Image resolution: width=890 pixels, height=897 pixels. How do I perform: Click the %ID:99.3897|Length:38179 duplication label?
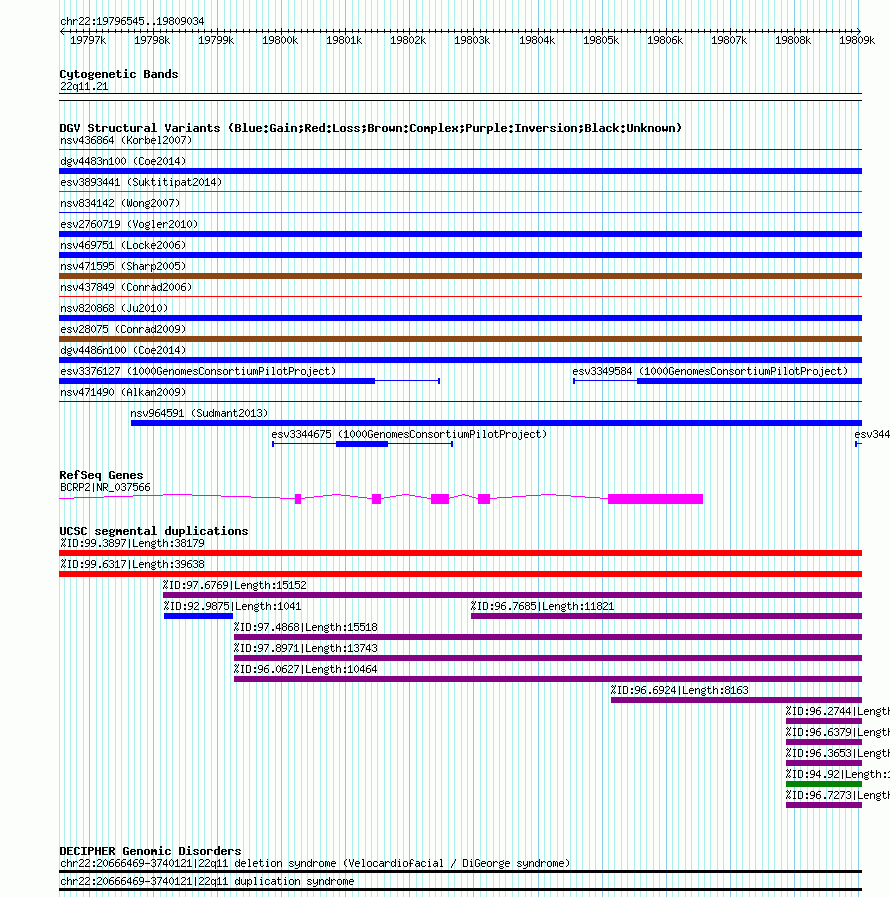pos(132,543)
